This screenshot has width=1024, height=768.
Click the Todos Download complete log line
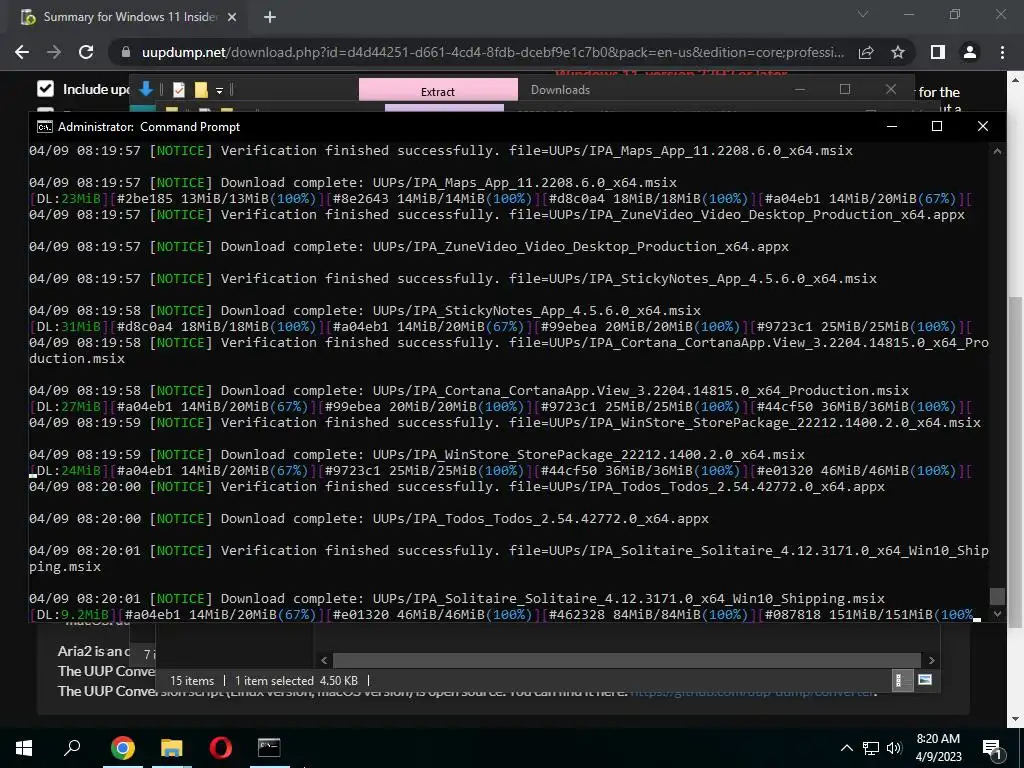[369, 519]
